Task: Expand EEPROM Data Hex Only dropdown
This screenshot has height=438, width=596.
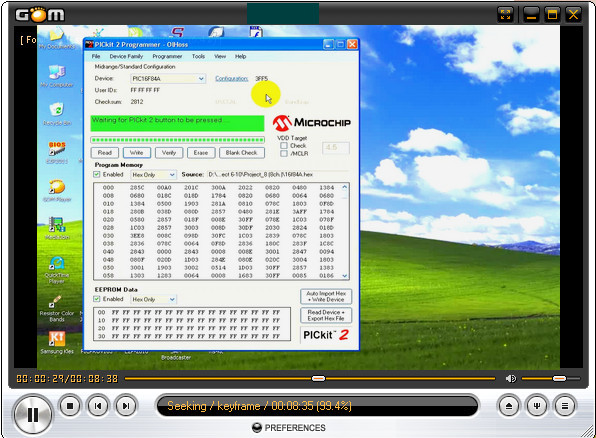Action: pyautogui.click(x=172, y=300)
